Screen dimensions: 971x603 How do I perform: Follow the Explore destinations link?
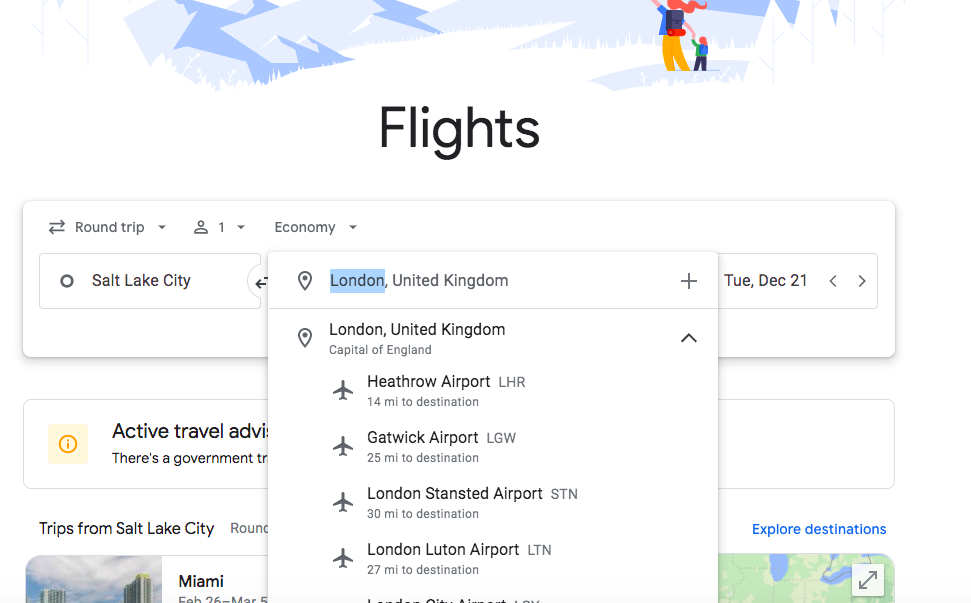tap(819, 528)
